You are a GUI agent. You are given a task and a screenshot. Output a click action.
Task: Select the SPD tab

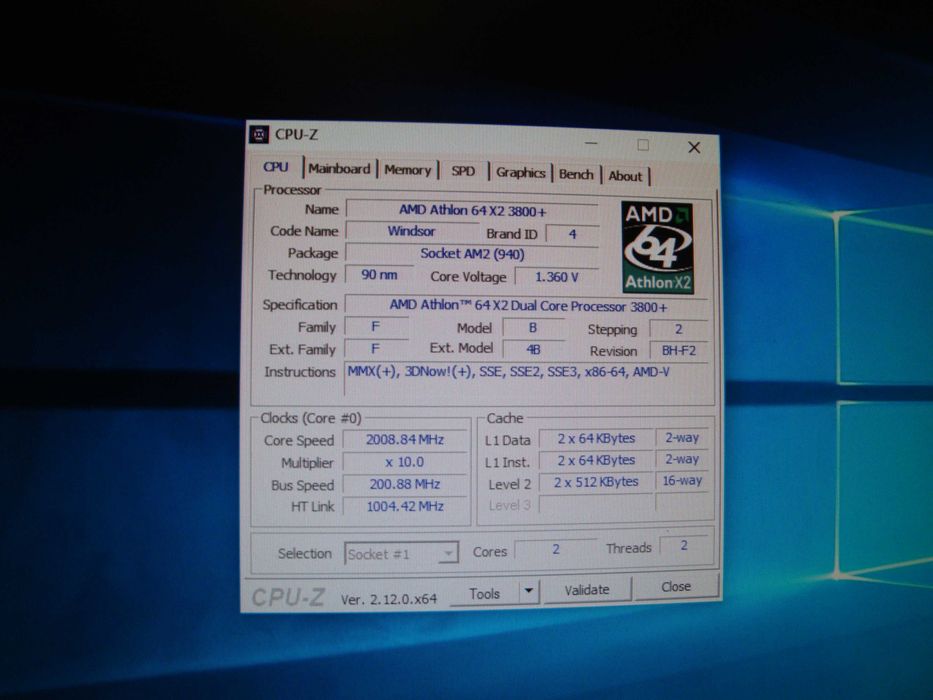point(463,171)
